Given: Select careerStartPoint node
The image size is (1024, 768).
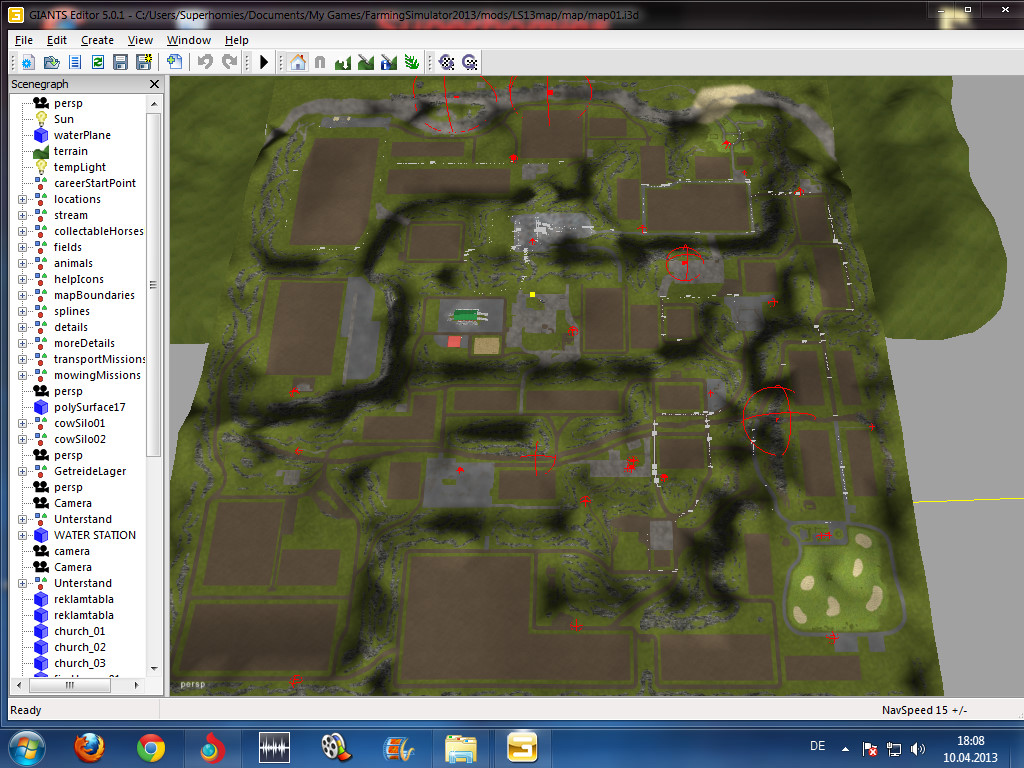Looking at the screenshot, I should tap(95, 183).
